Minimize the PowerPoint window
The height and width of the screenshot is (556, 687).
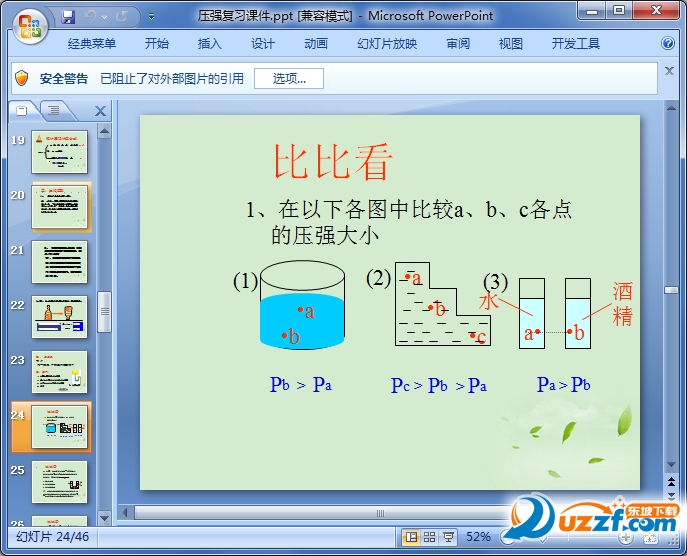pos(592,11)
